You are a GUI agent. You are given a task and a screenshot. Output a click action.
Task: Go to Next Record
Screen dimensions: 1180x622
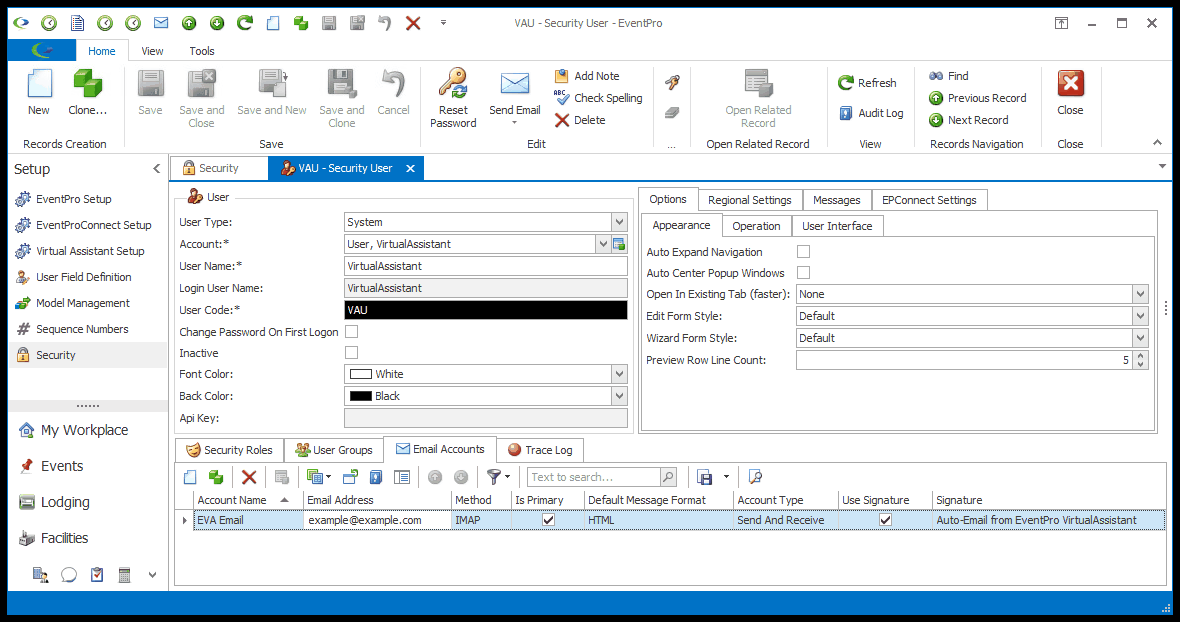click(969, 120)
